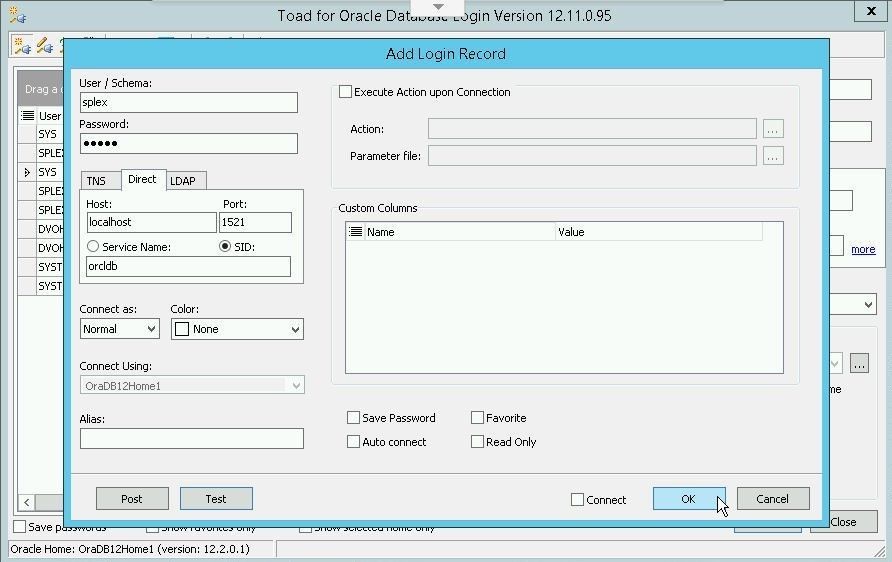Viewport: 892px width, 562px height.
Task: Open the Color dropdown
Action: (295, 329)
